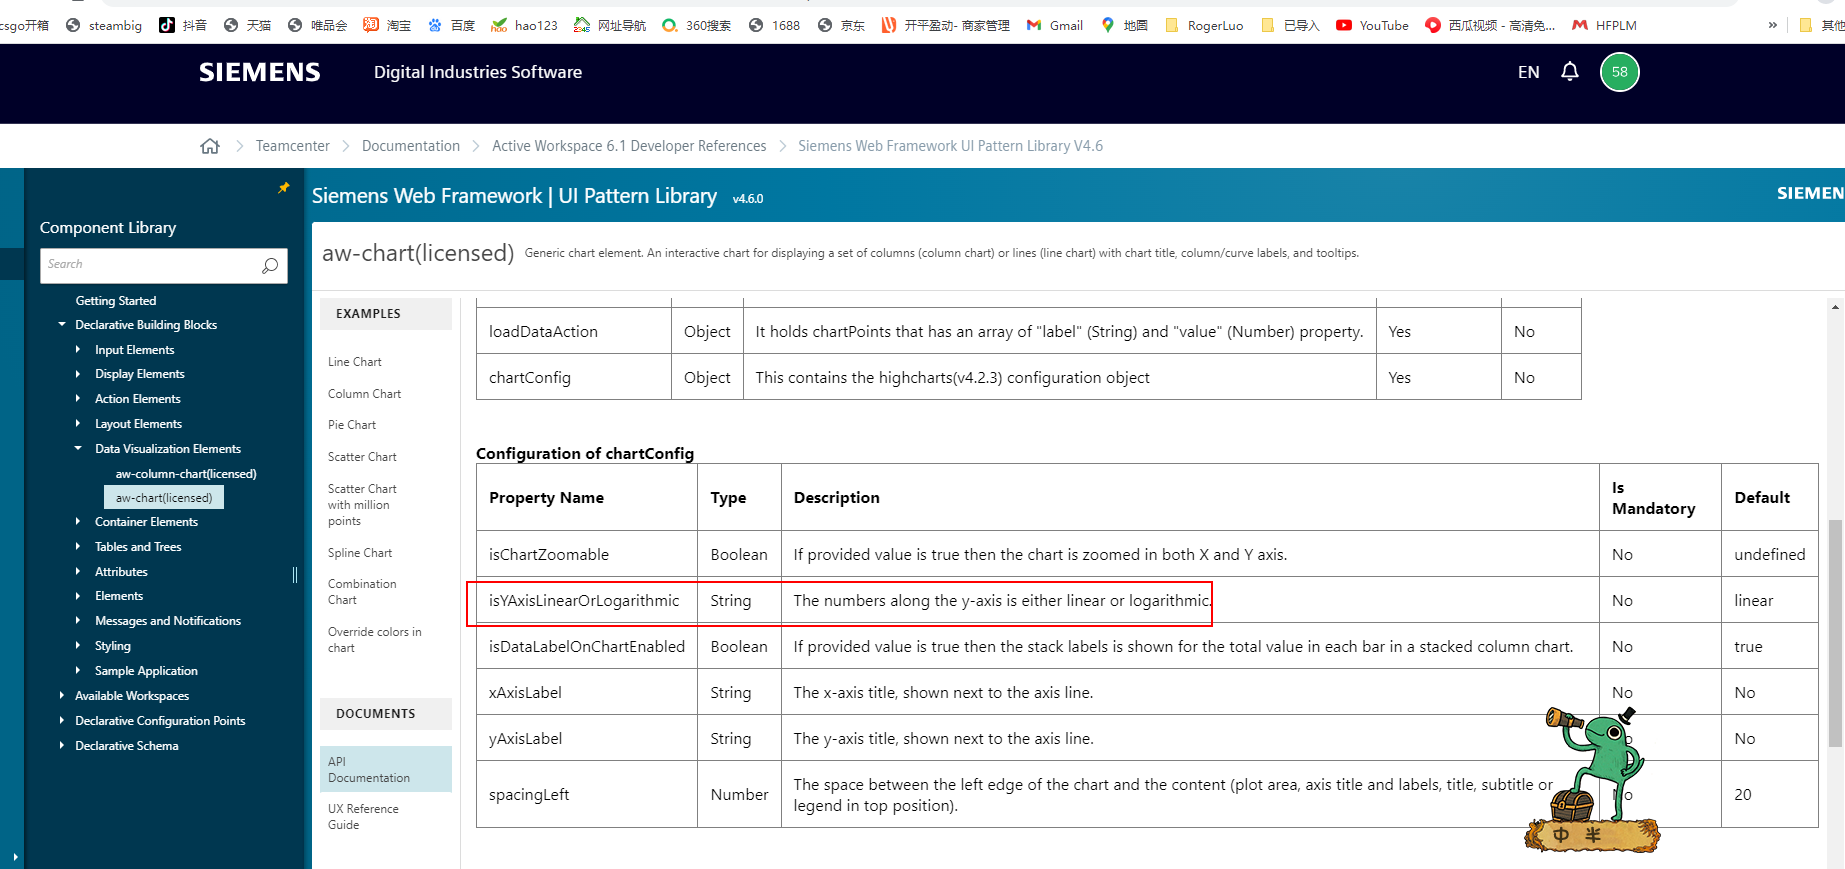Expand the Container Elements node

(78, 522)
